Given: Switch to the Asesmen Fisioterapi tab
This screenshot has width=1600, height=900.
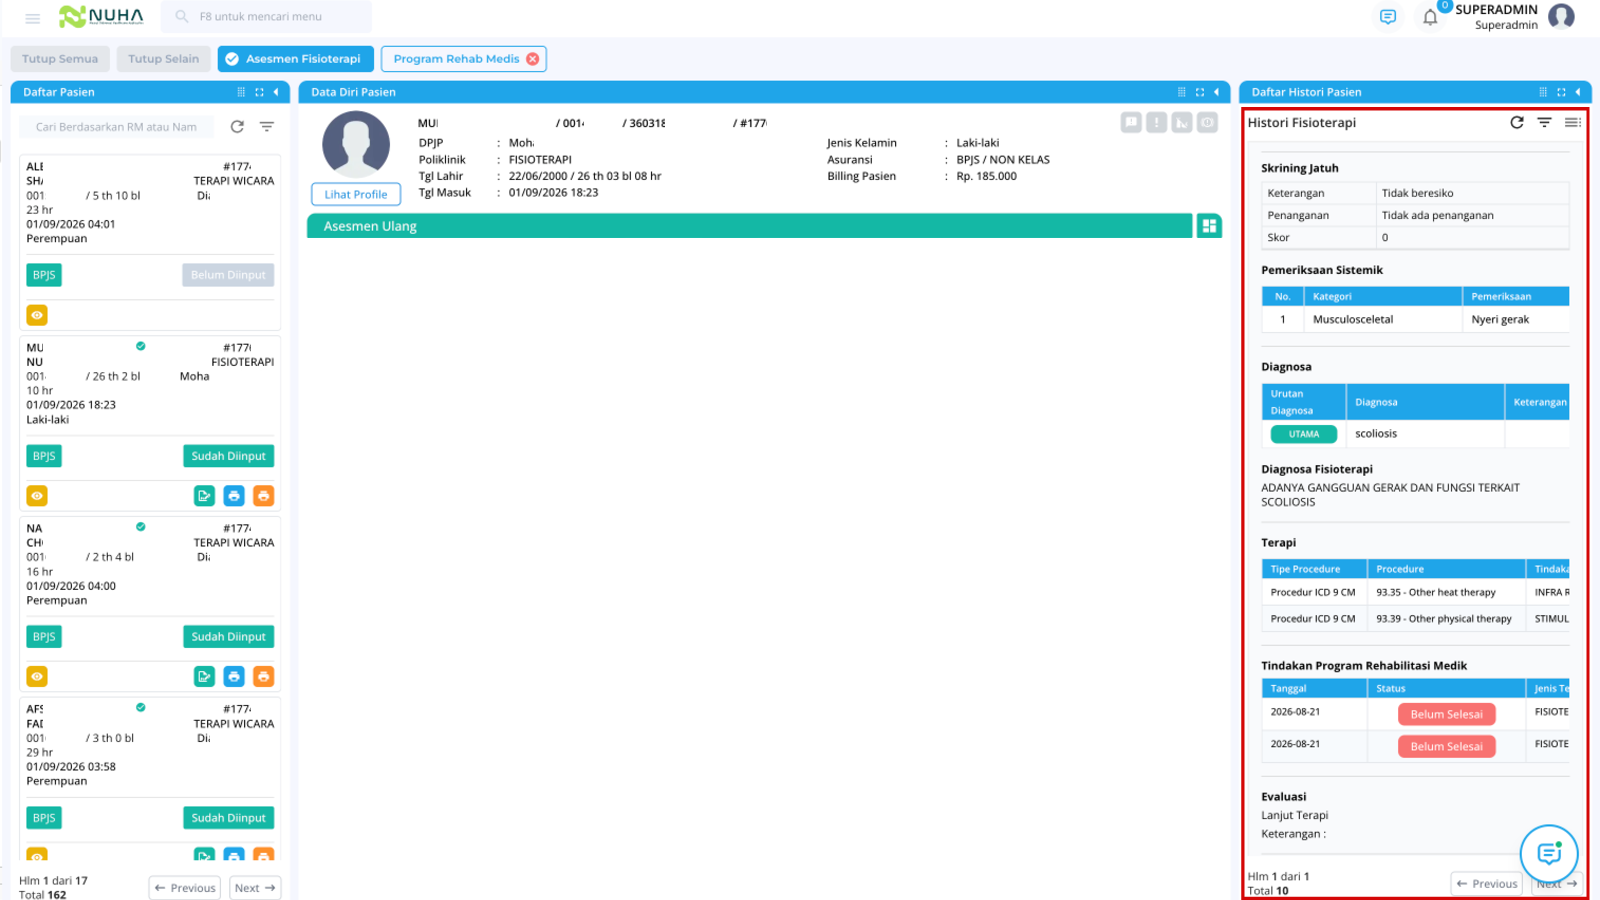Looking at the screenshot, I should click(x=296, y=59).
